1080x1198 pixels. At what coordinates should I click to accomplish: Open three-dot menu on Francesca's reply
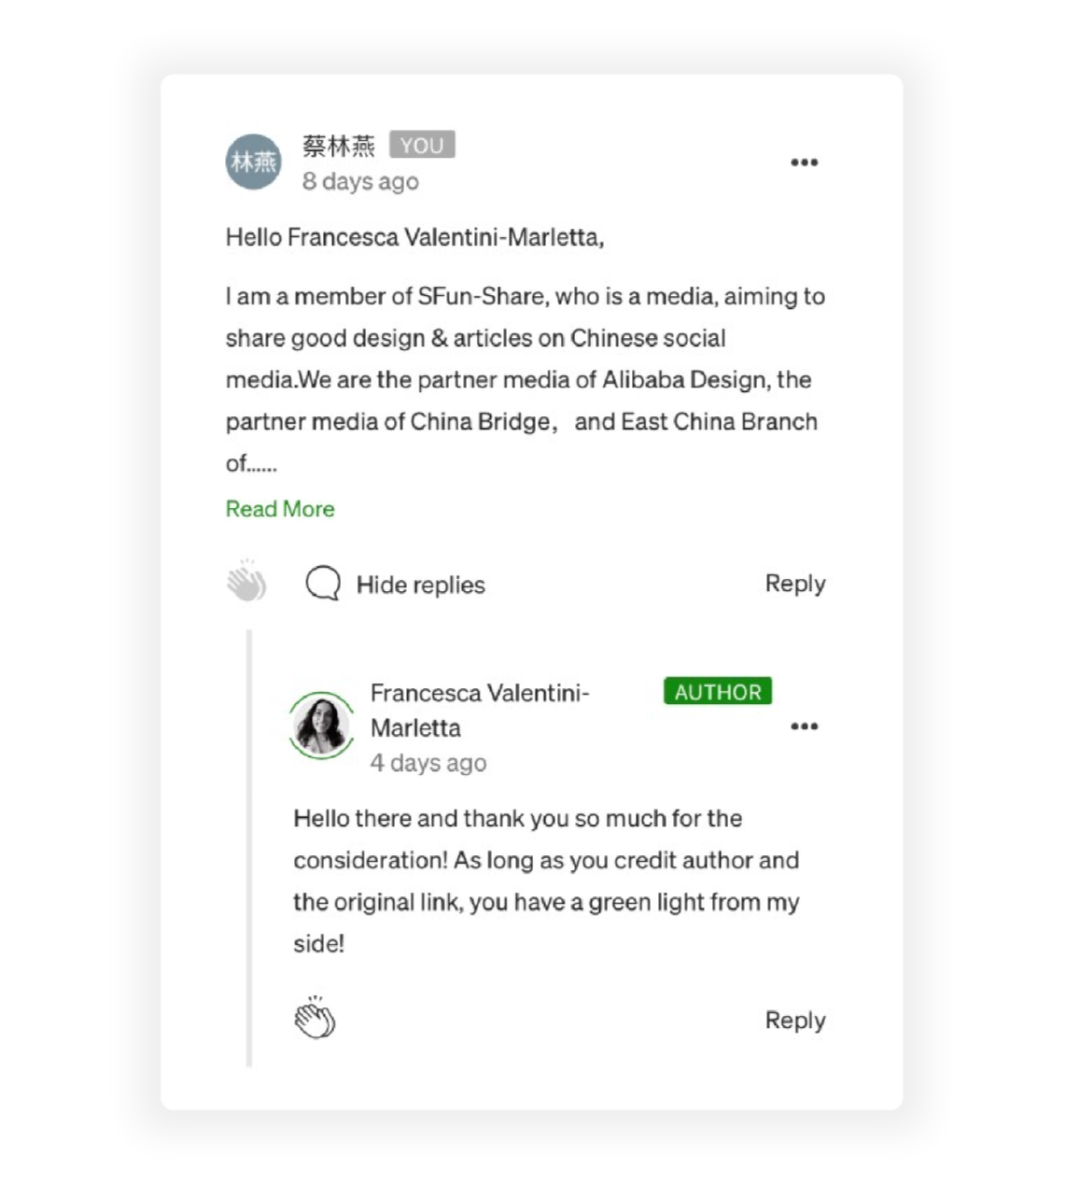click(804, 726)
